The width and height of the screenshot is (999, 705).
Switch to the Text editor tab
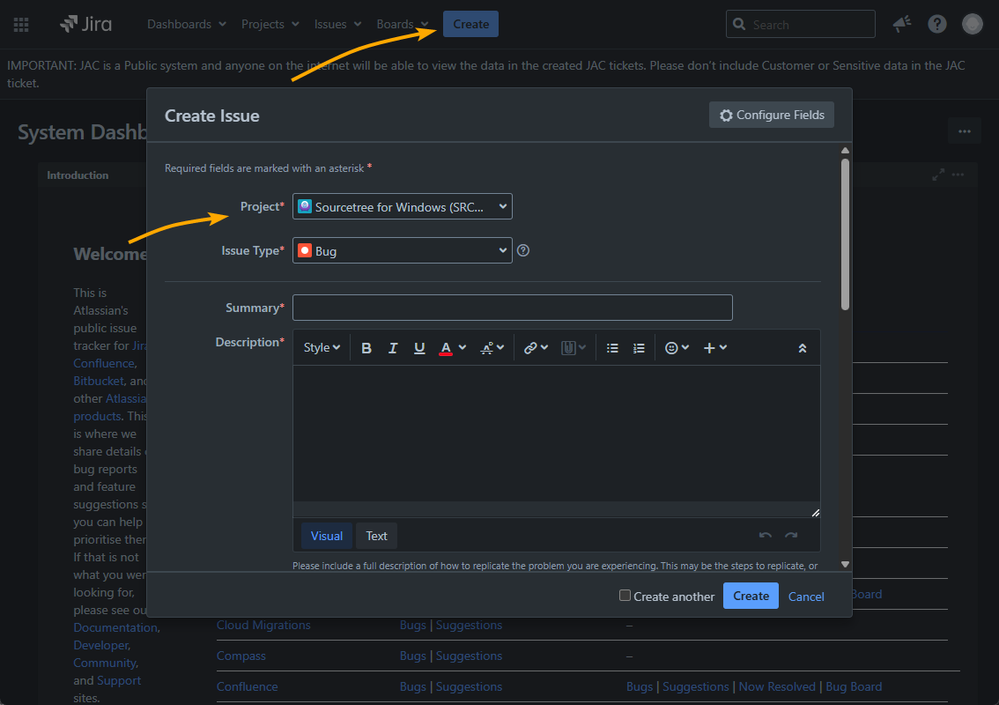377,536
